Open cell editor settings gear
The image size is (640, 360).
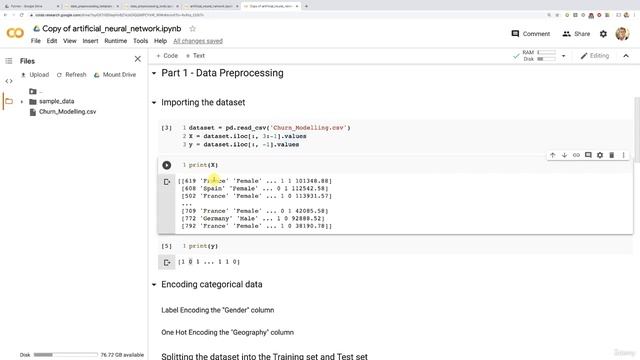point(600,155)
